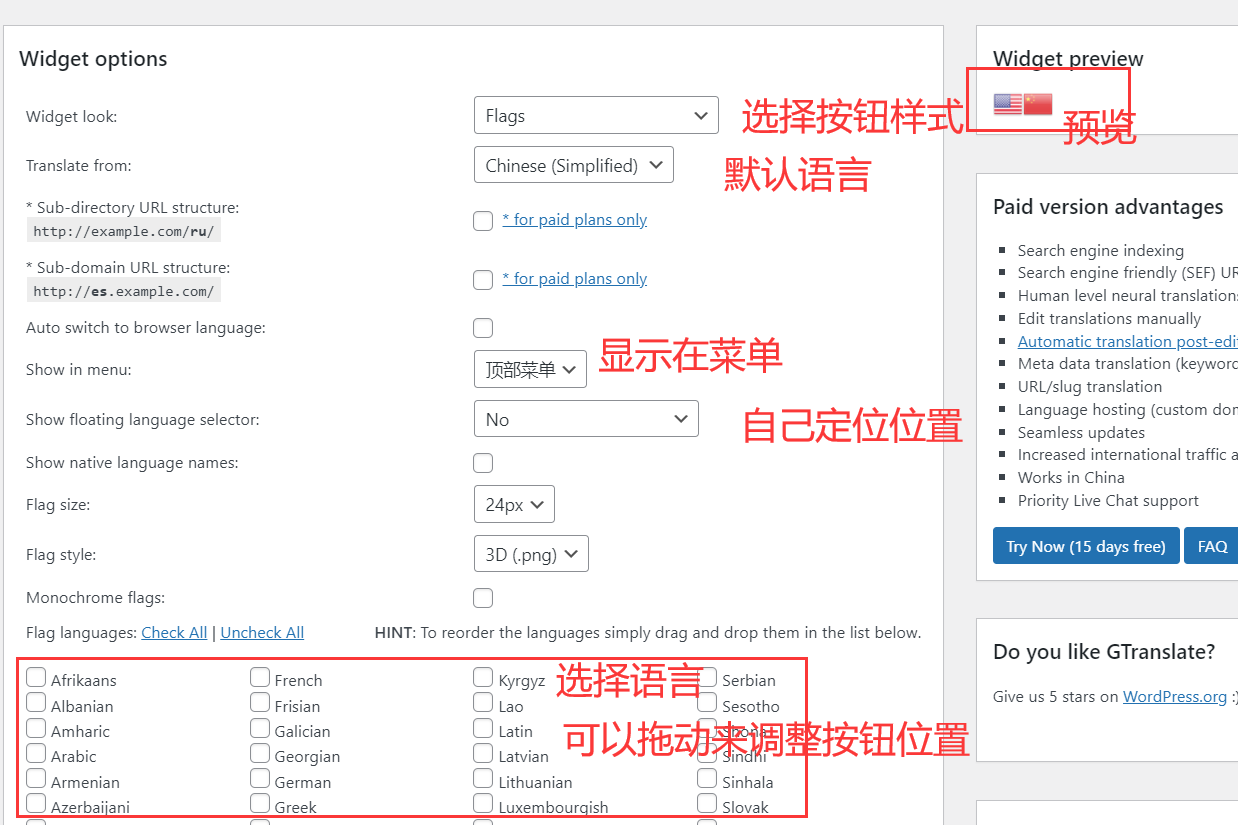Toggle Show native language names checkbox
This screenshot has width=1238, height=825.
coord(483,463)
